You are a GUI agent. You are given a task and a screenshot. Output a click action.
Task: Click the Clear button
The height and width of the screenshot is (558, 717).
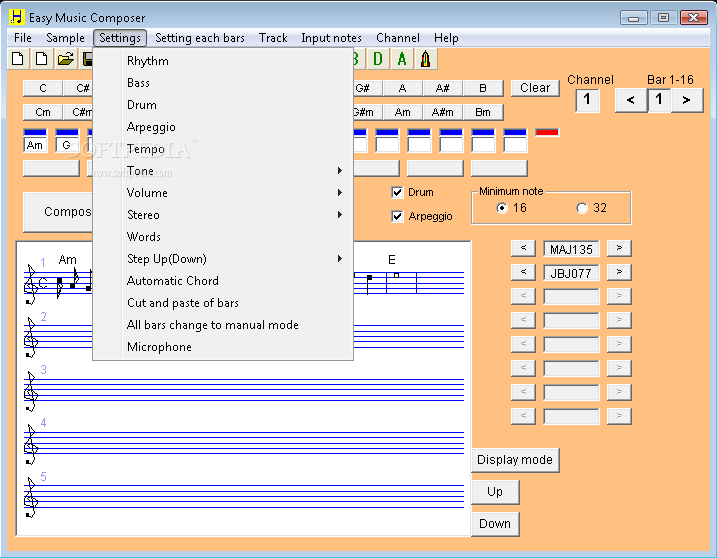pos(535,88)
